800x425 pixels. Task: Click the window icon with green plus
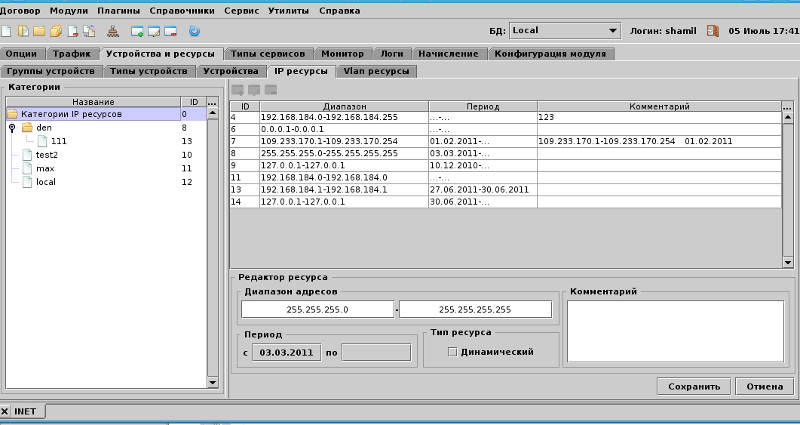point(137,31)
